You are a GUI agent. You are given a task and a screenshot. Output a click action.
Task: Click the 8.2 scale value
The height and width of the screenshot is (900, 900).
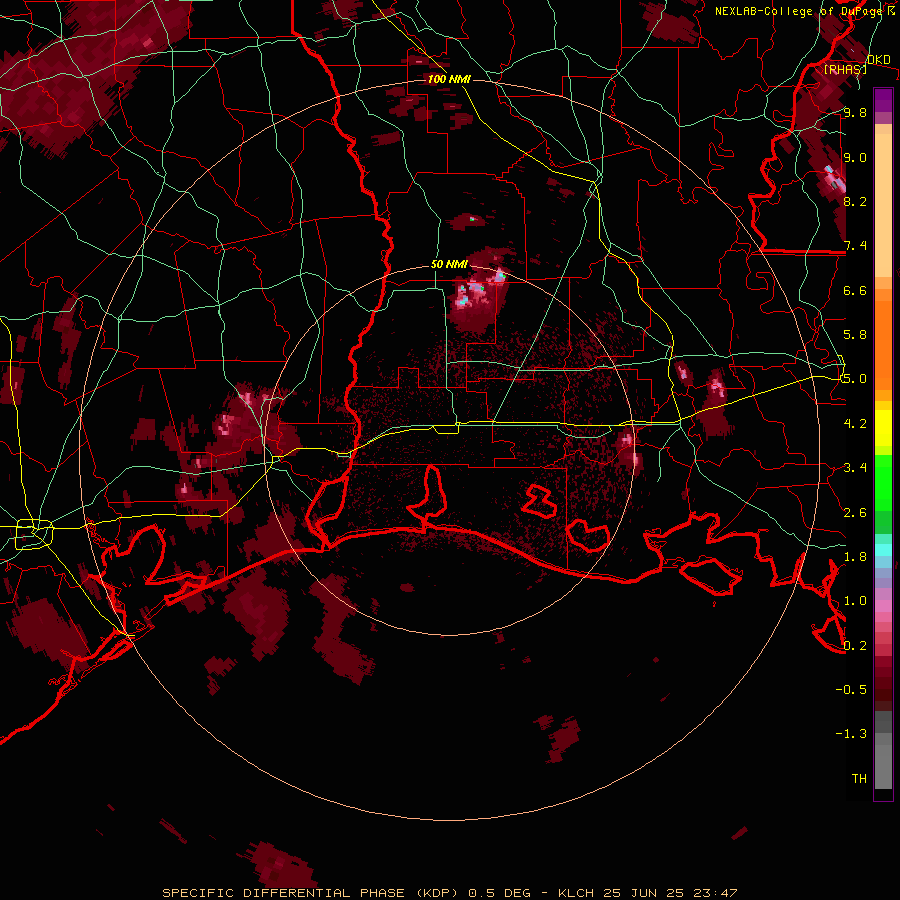[855, 201]
